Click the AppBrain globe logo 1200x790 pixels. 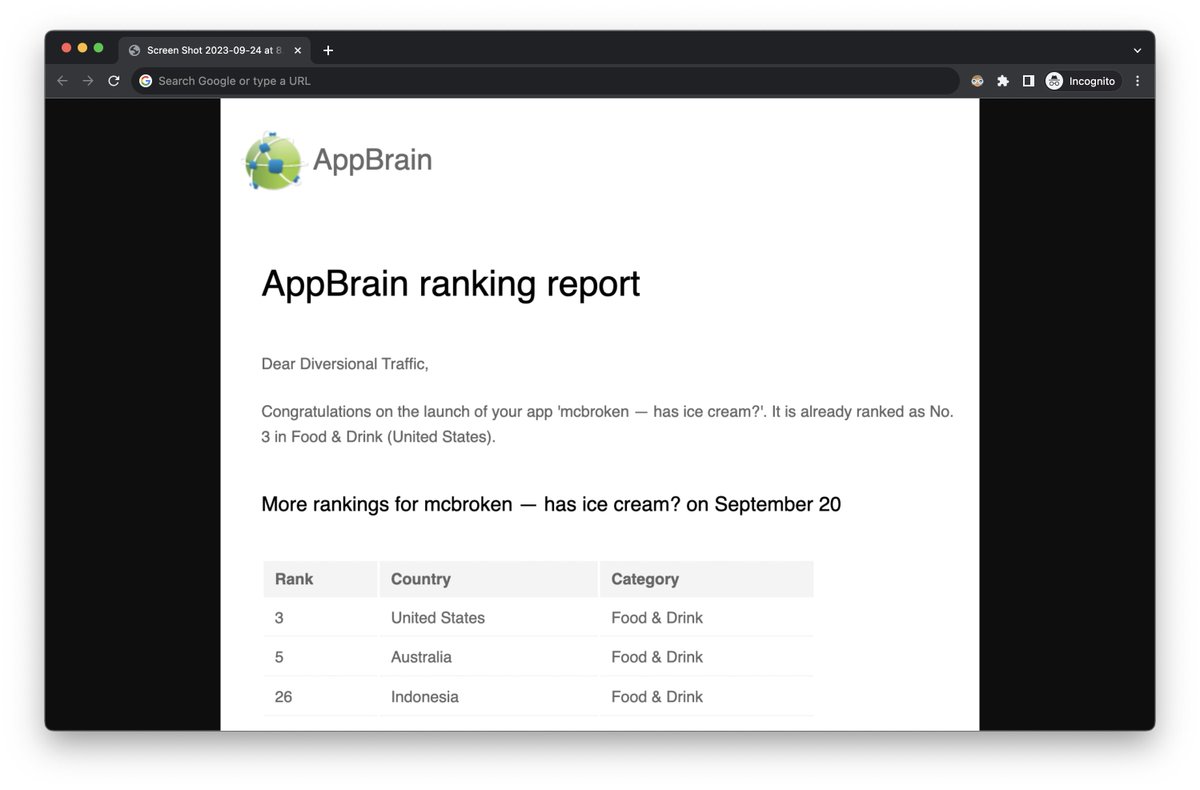tap(274, 161)
